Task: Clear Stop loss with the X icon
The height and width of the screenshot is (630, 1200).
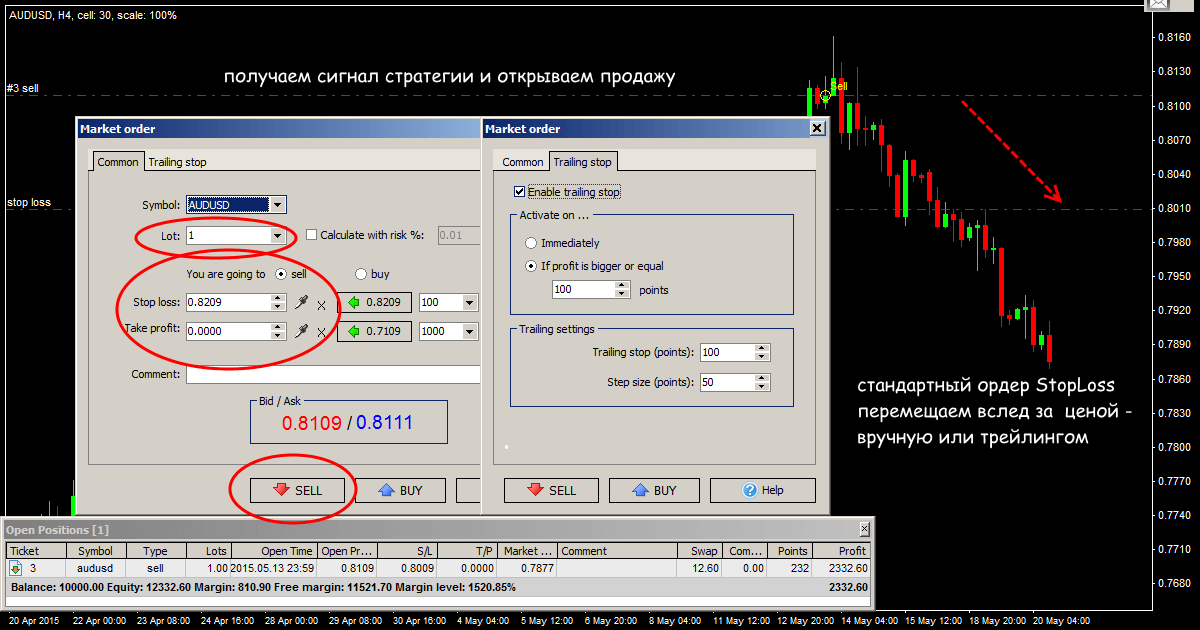Action: pos(321,304)
